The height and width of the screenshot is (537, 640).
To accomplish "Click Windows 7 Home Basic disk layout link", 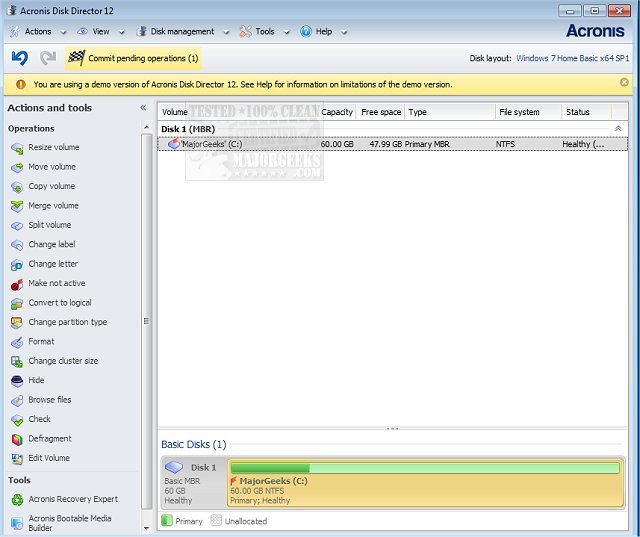I will tap(574, 59).
